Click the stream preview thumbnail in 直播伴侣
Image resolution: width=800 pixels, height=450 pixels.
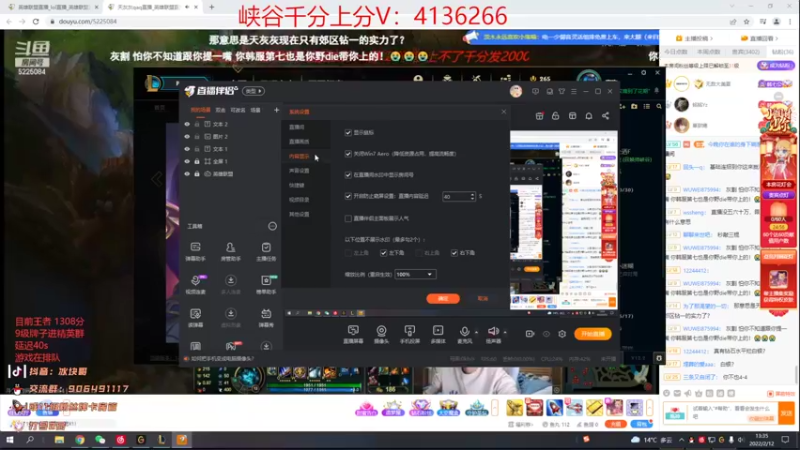563,220
